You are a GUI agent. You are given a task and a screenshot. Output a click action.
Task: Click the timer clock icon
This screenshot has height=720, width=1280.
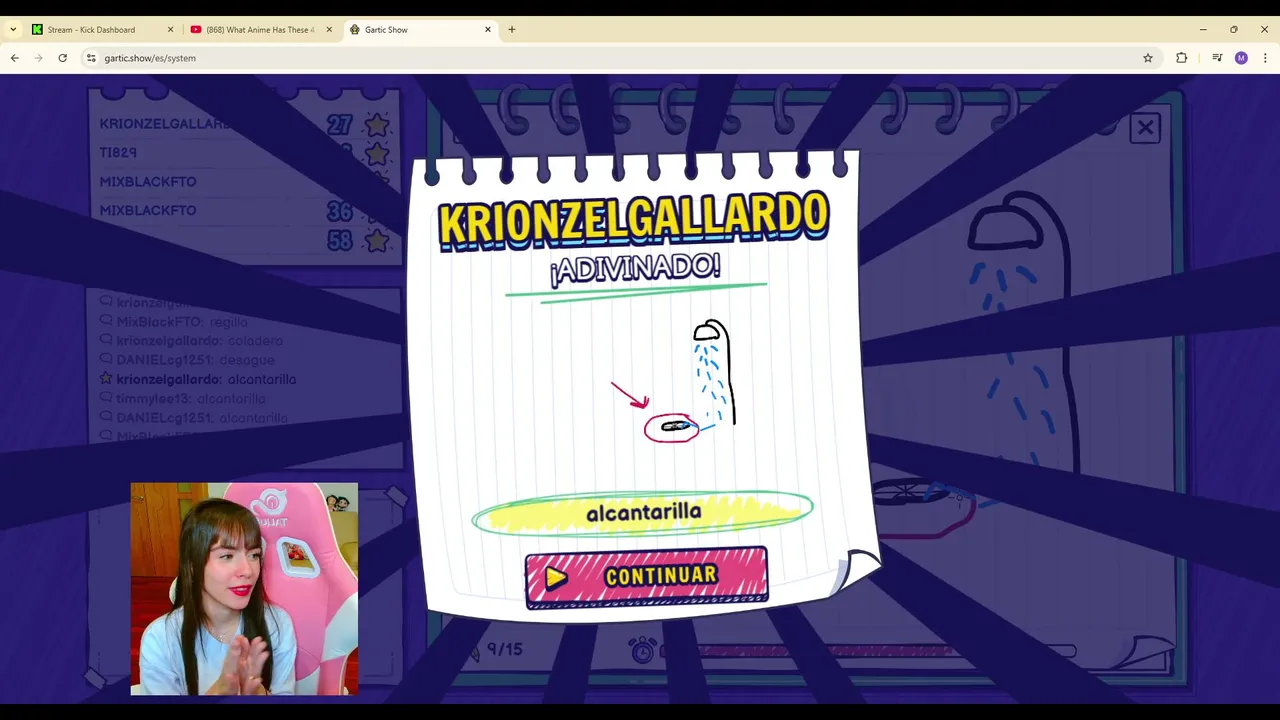click(642, 650)
